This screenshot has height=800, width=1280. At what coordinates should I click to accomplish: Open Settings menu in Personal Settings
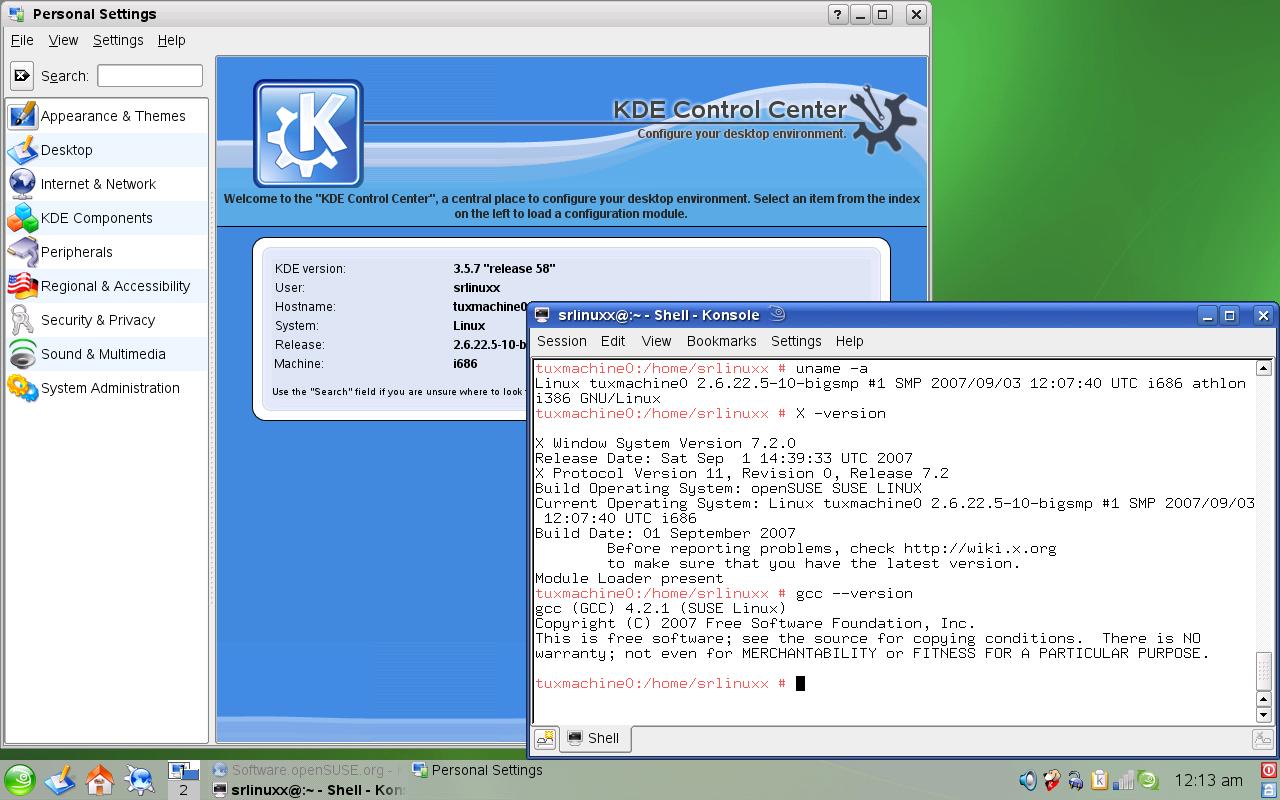click(118, 40)
